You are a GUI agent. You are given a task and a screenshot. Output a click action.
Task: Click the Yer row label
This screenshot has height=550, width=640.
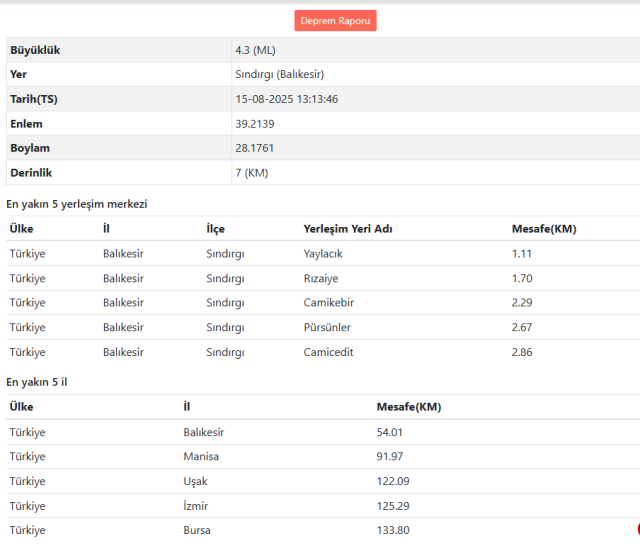point(18,75)
